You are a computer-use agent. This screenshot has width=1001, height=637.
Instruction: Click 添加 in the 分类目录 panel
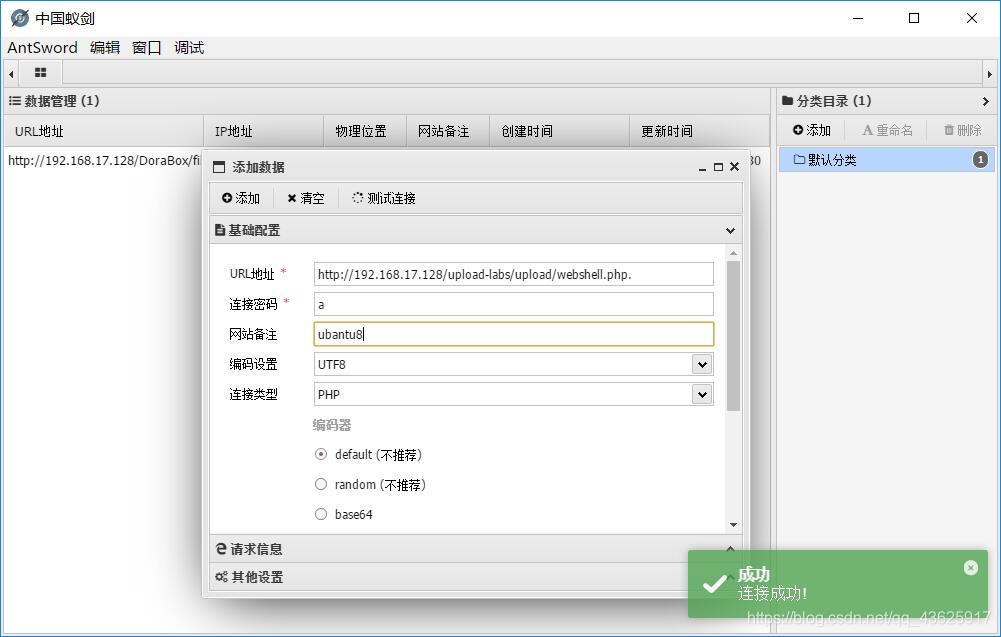pyautogui.click(x=811, y=130)
